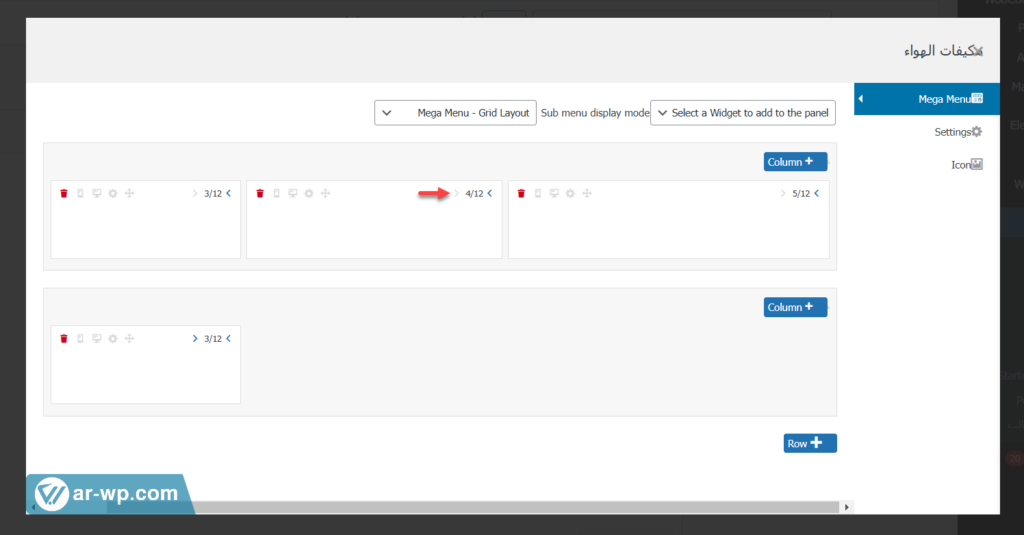Click the Sub menu display mode label

point(595,113)
